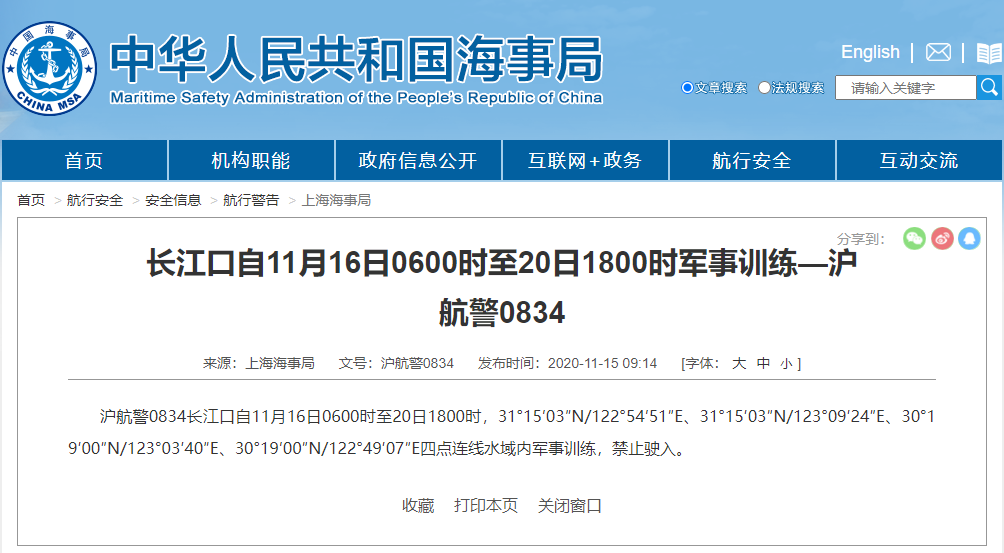Click the 文号：沪航警0834 text
1004x553 pixels.
(396, 364)
